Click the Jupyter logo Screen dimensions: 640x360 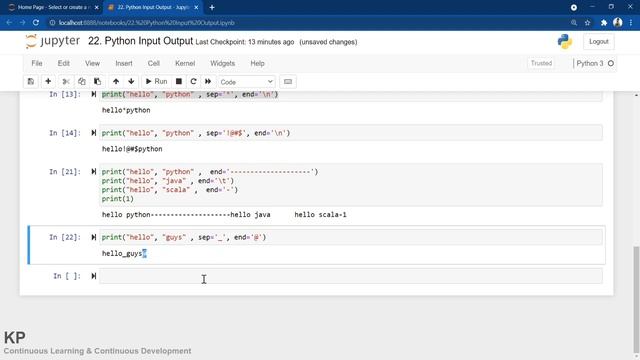pyautogui.click(x=53, y=41)
